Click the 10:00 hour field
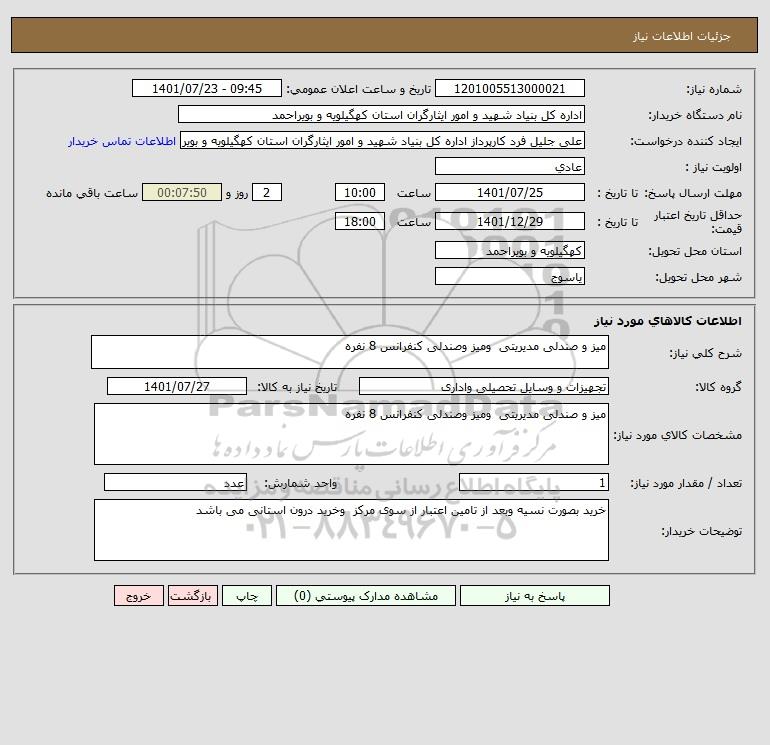Viewport: 770px width, 745px height. (x=360, y=193)
